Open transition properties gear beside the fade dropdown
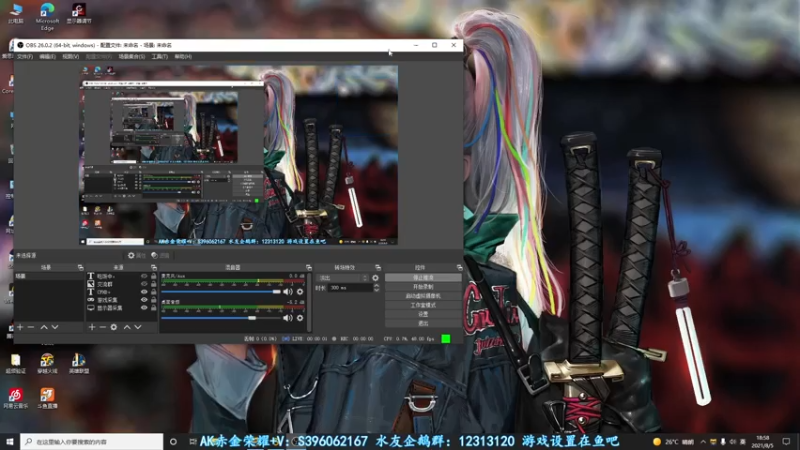Screen dimensions: 800x450 click(x=376, y=278)
